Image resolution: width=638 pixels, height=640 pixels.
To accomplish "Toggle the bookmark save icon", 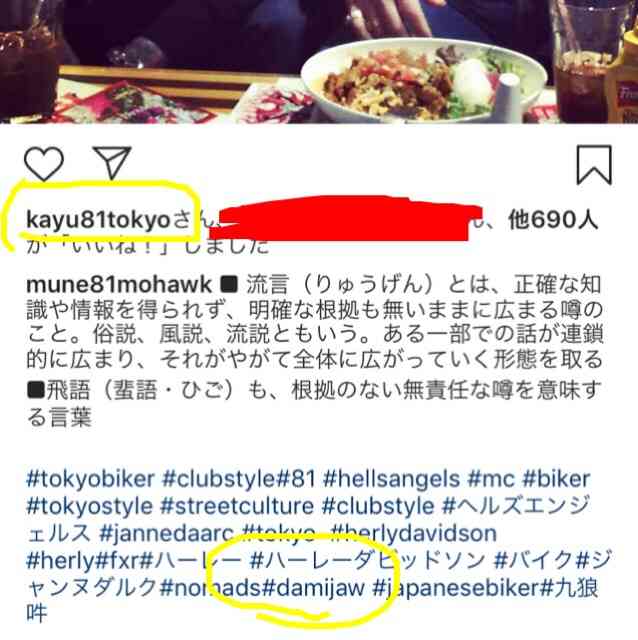I will (594, 165).
